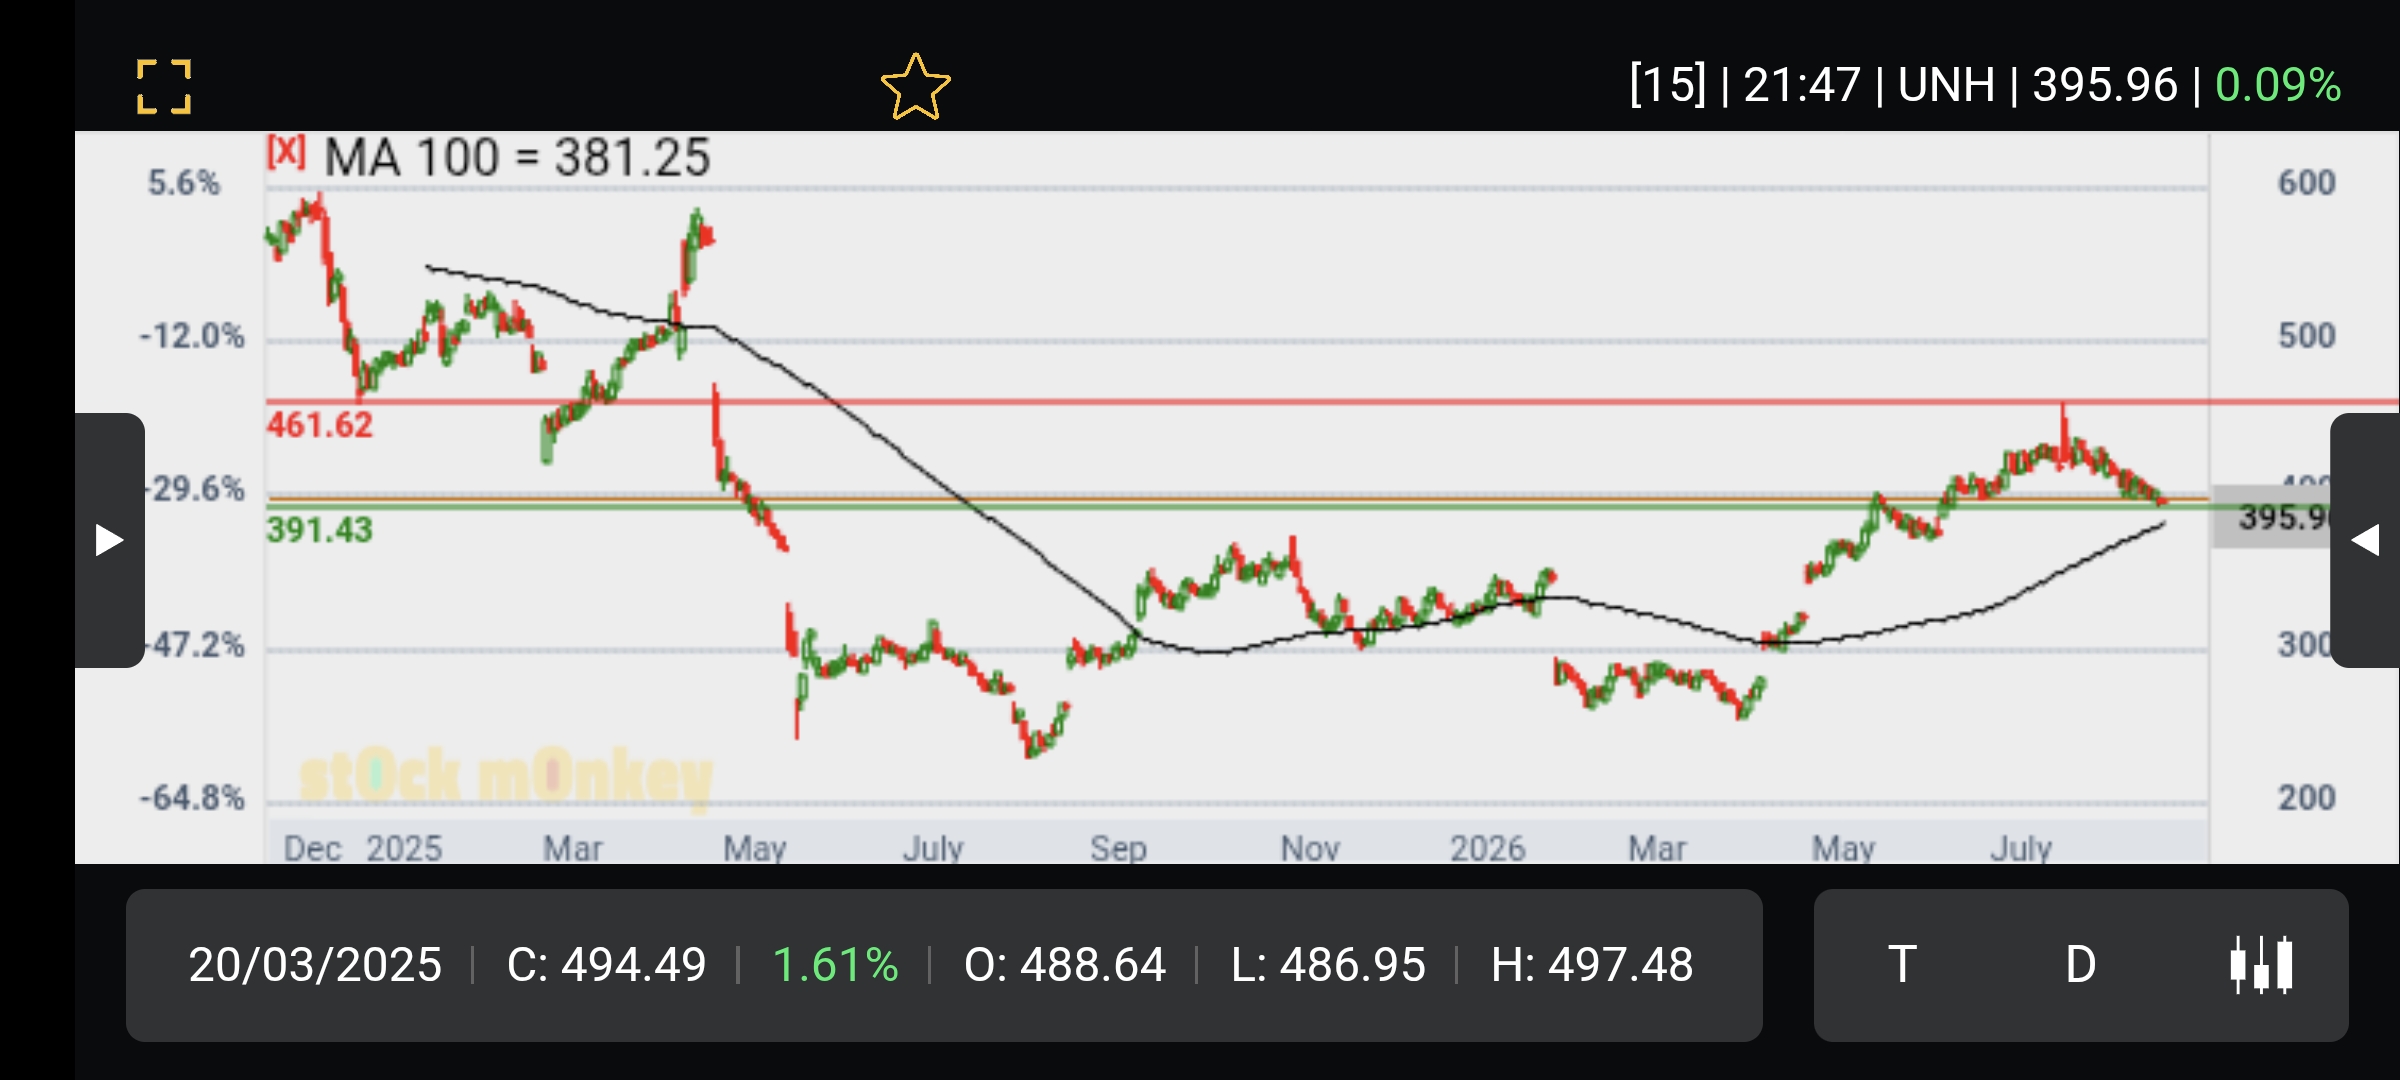Tap the 0.09% change value
Image resolution: width=2400 pixels, height=1080 pixels.
point(2277,85)
